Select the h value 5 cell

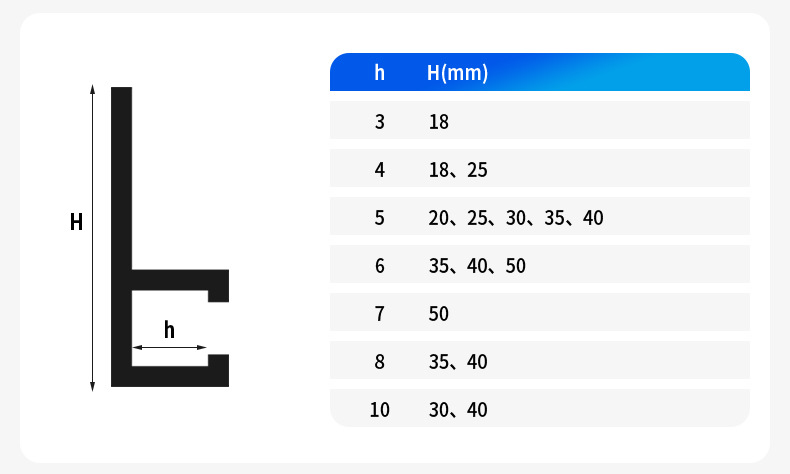point(379,218)
